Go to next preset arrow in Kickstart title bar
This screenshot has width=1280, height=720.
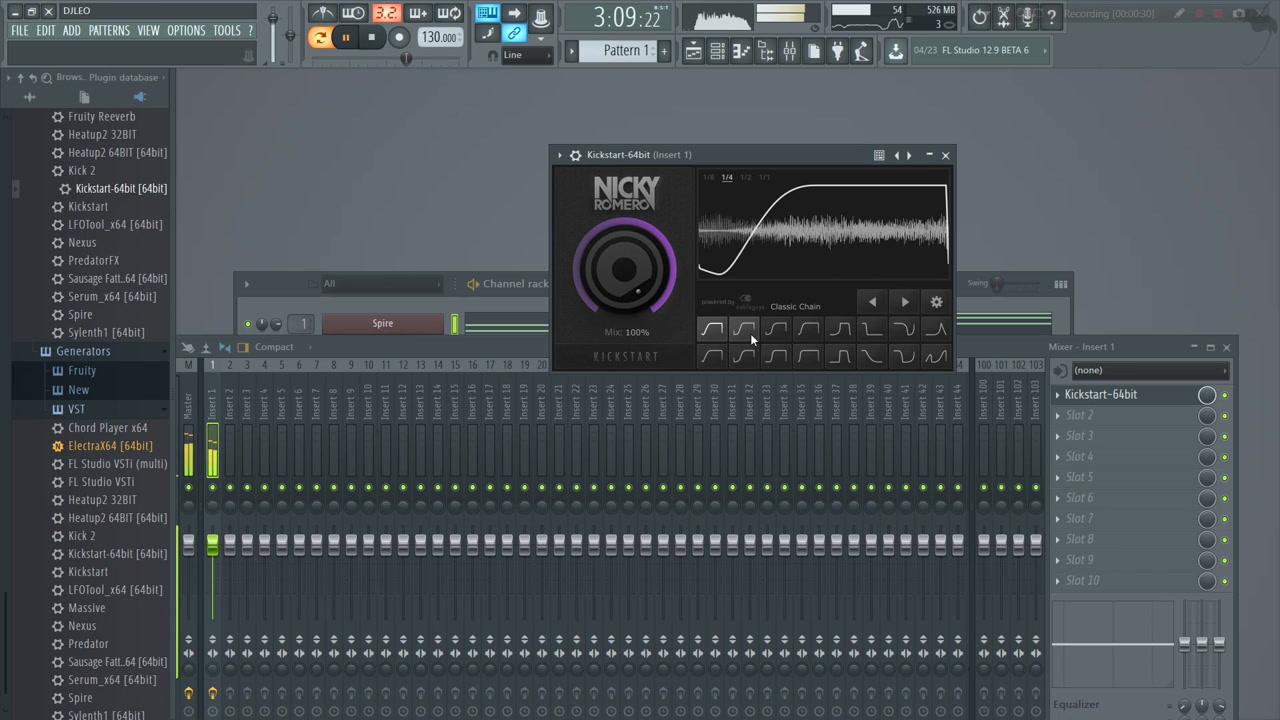click(909, 155)
